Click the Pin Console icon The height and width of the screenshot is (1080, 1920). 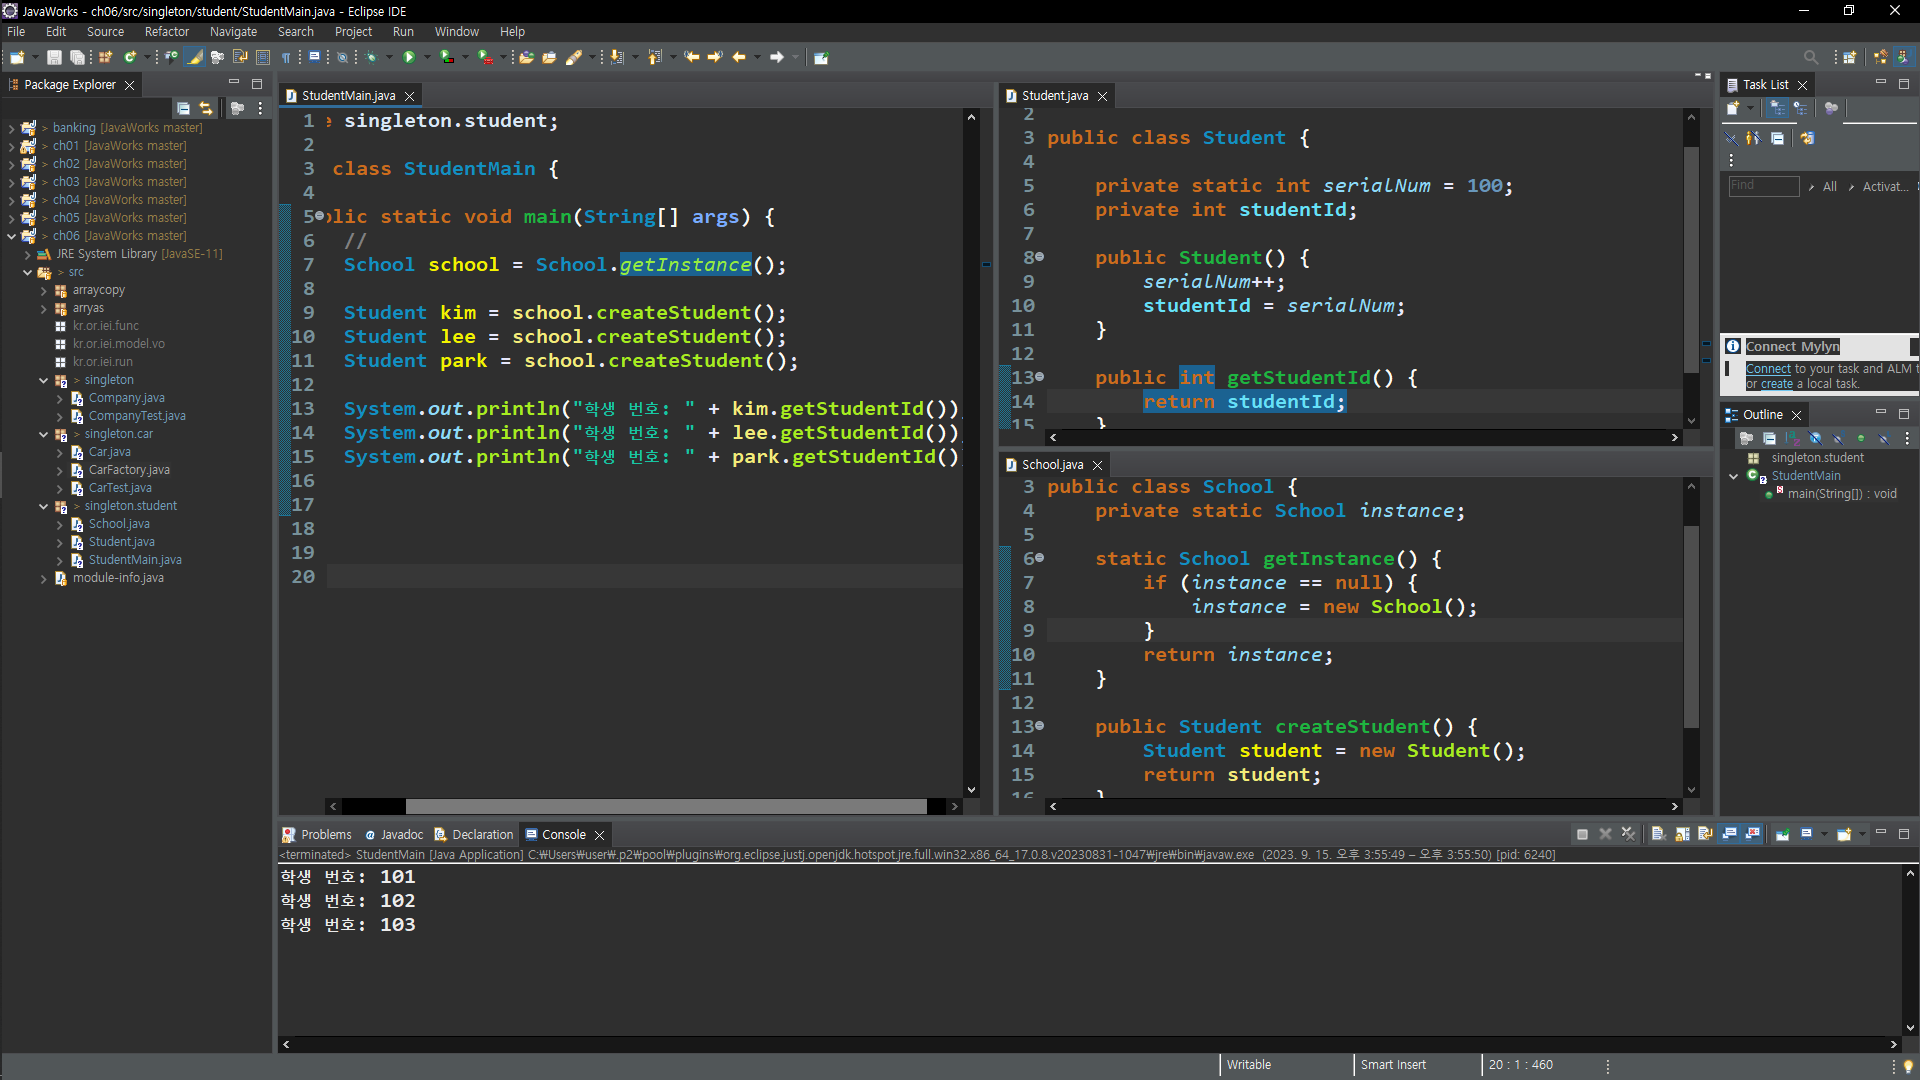tap(1782, 834)
